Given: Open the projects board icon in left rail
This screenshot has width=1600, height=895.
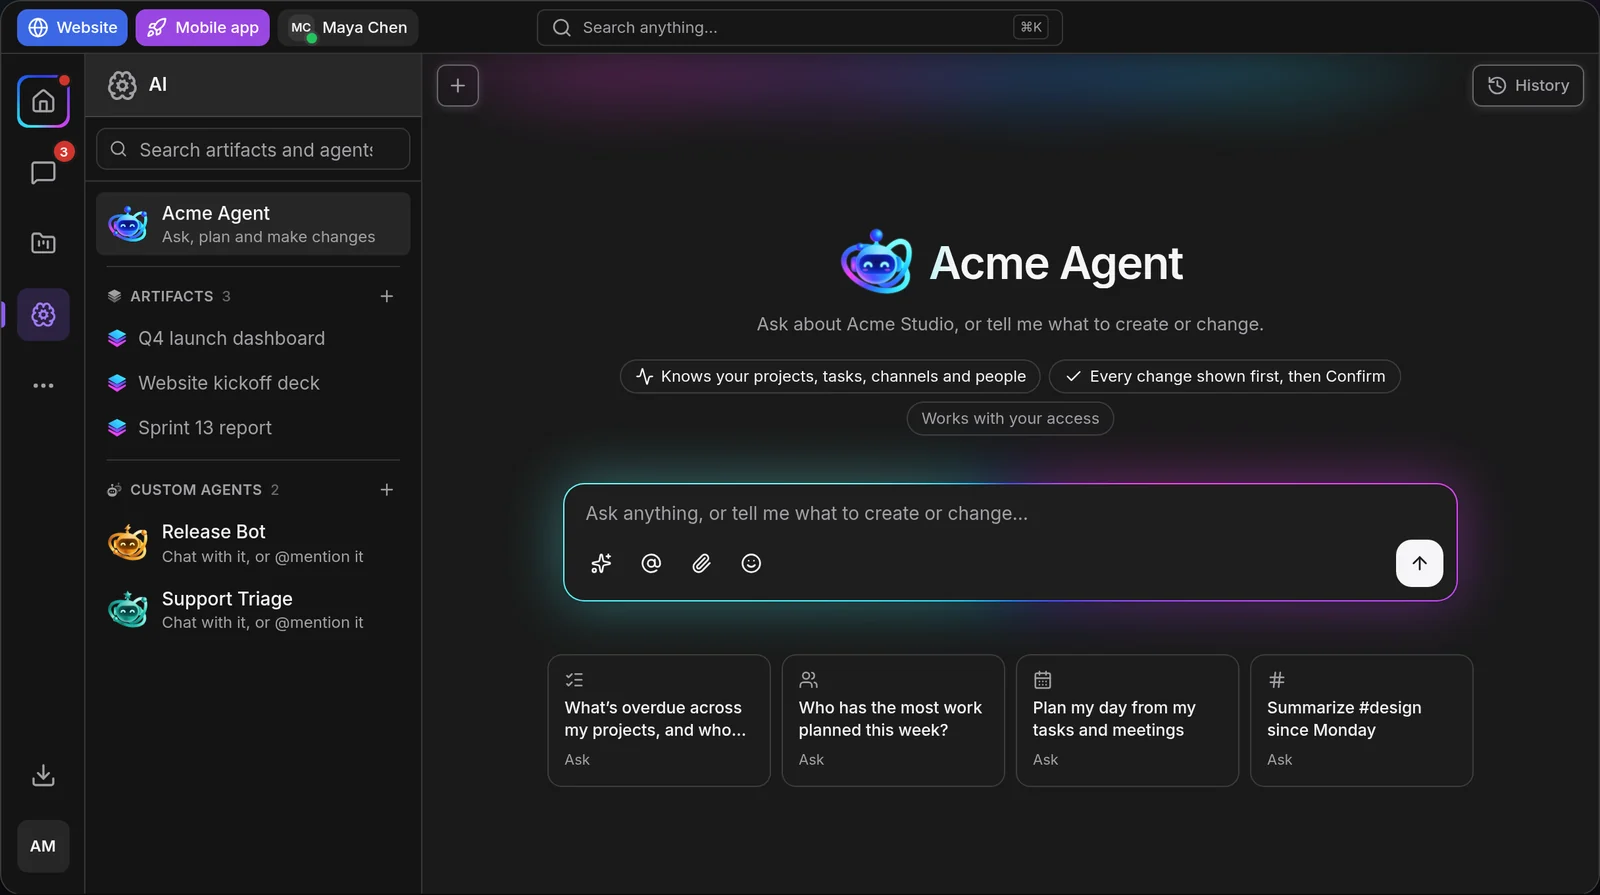Looking at the screenshot, I should (x=43, y=243).
